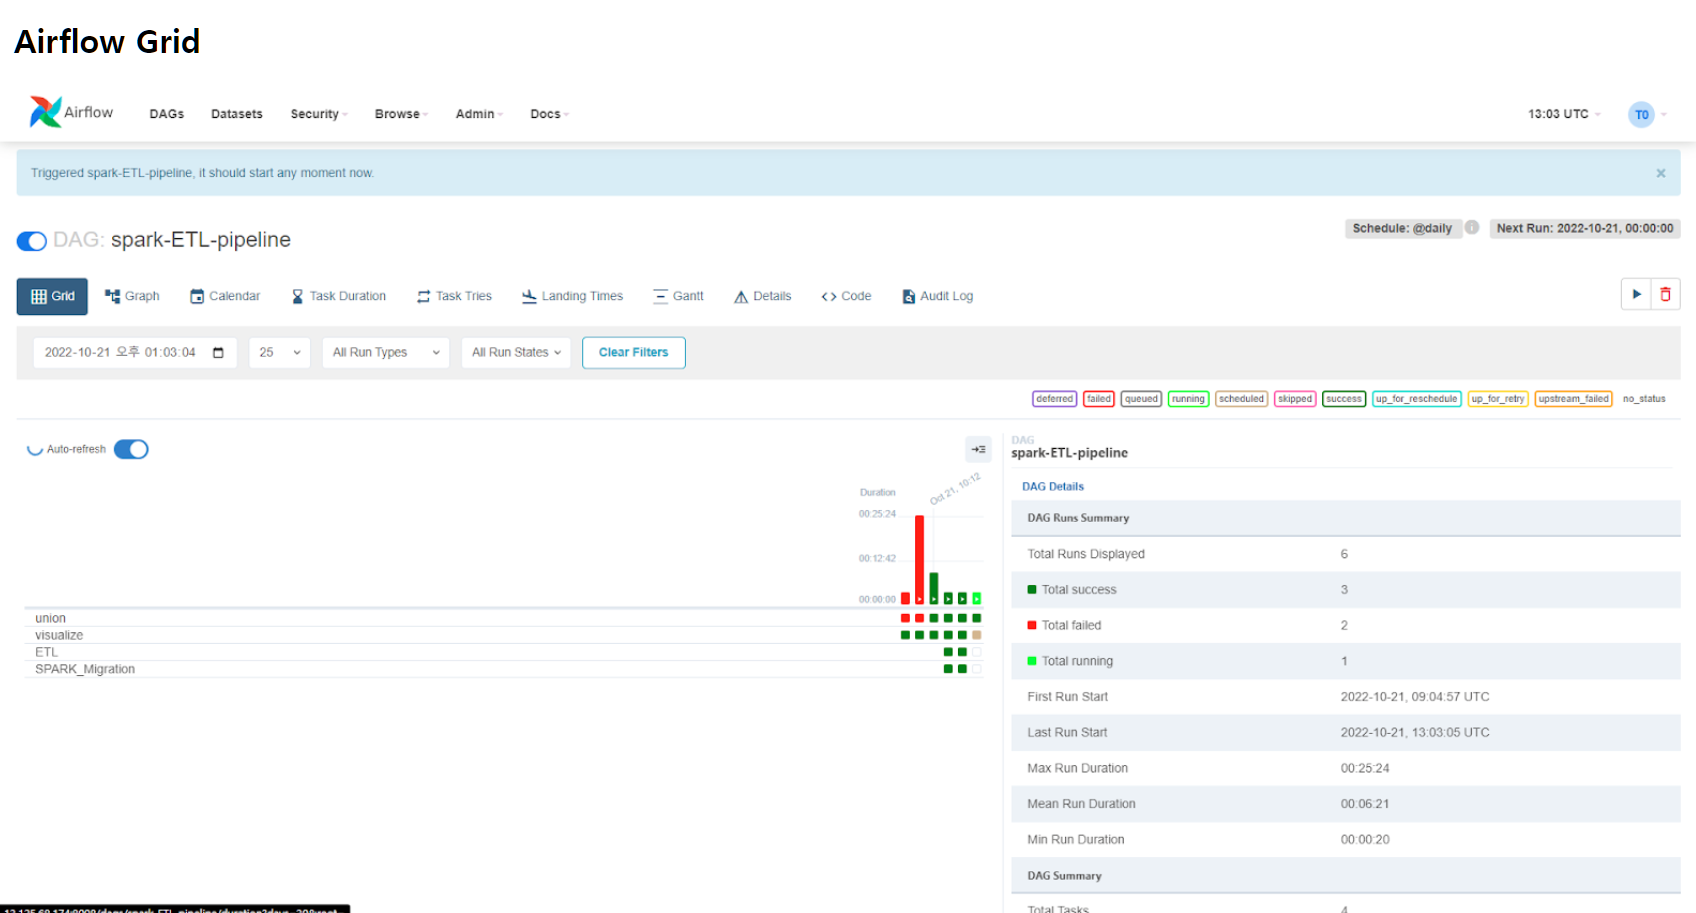1696x913 pixels.
Task: Go to the Datasets page
Action: [x=236, y=113]
